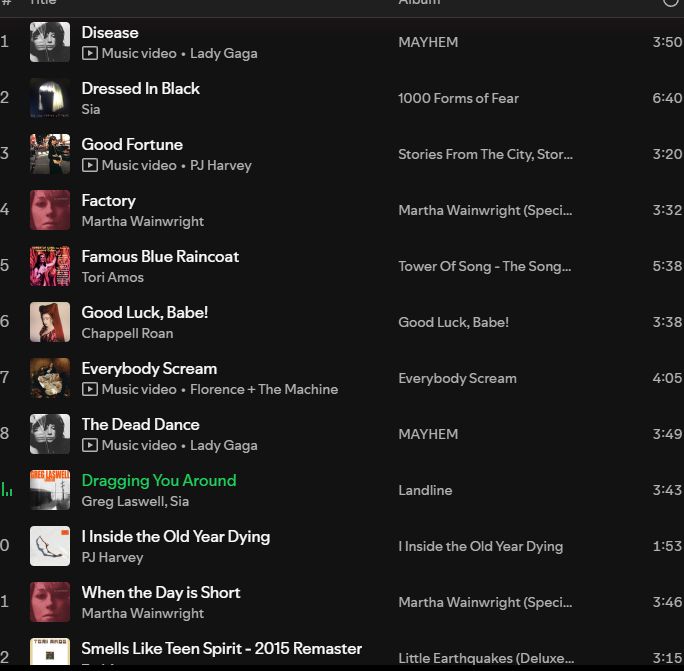This screenshot has width=684, height=671.
Task: Click the music video icon under Disease
Action: [89, 53]
